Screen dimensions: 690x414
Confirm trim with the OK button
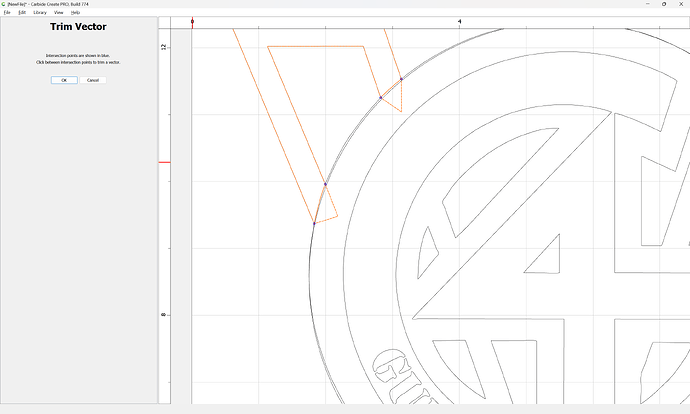click(x=64, y=80)
